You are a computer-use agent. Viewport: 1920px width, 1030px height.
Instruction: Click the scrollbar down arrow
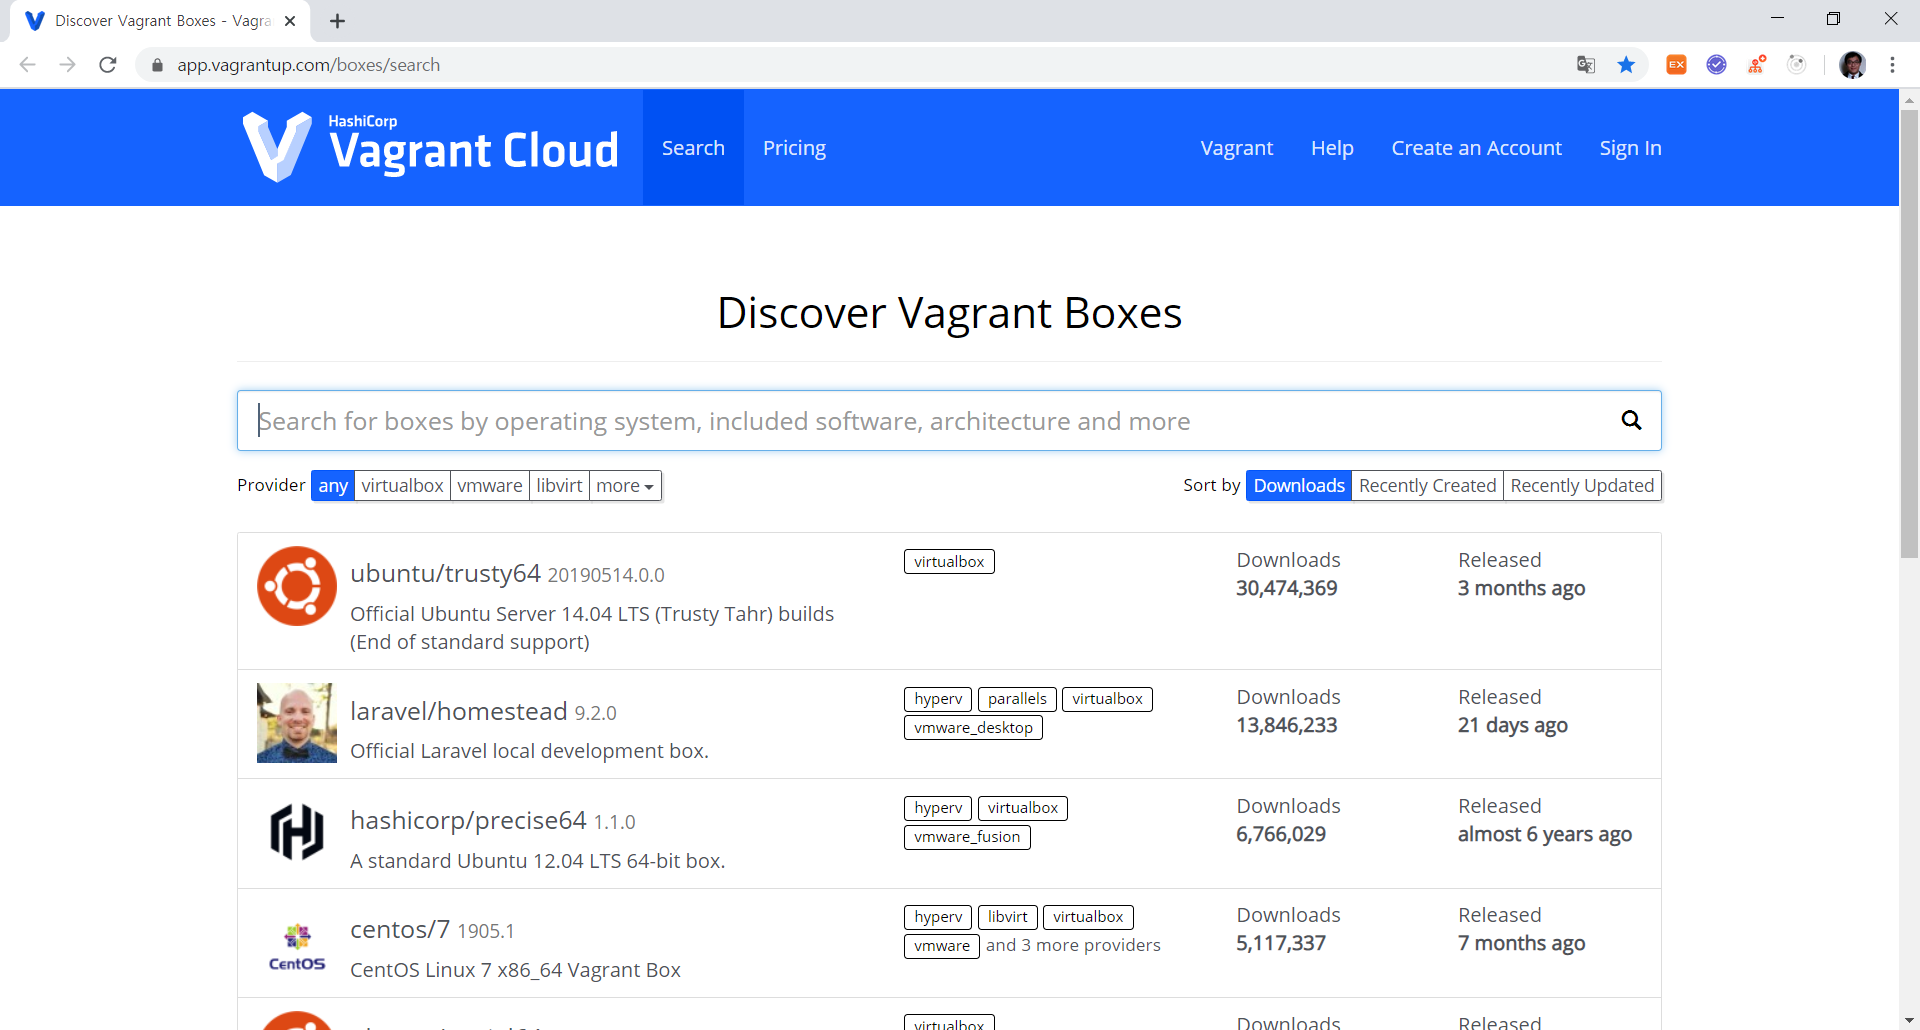point(1909,1020)
